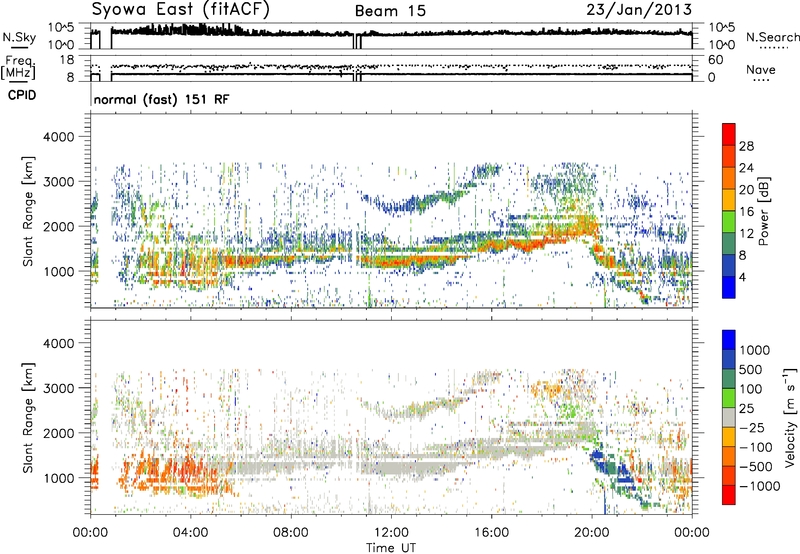Click the '18' frequency axis tick

(x=67, y=60)
